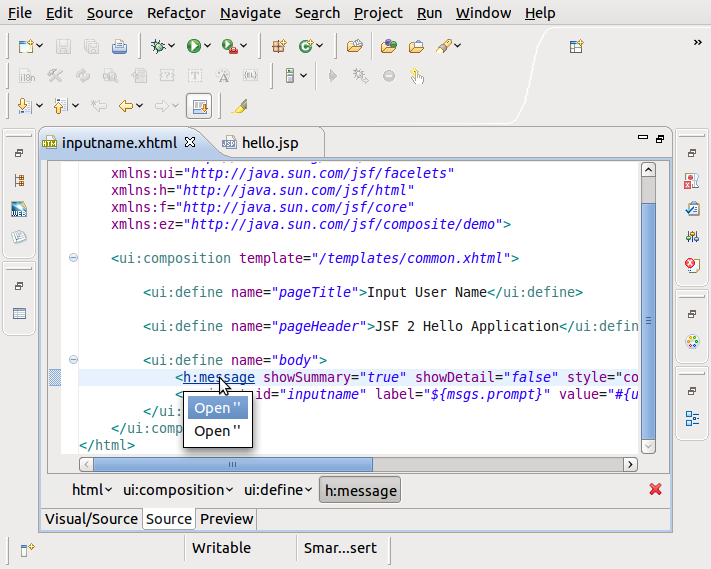Click the Print icon in toolbar
The width and height of the screenshot is (711, 569).
(x=119, y=46)
